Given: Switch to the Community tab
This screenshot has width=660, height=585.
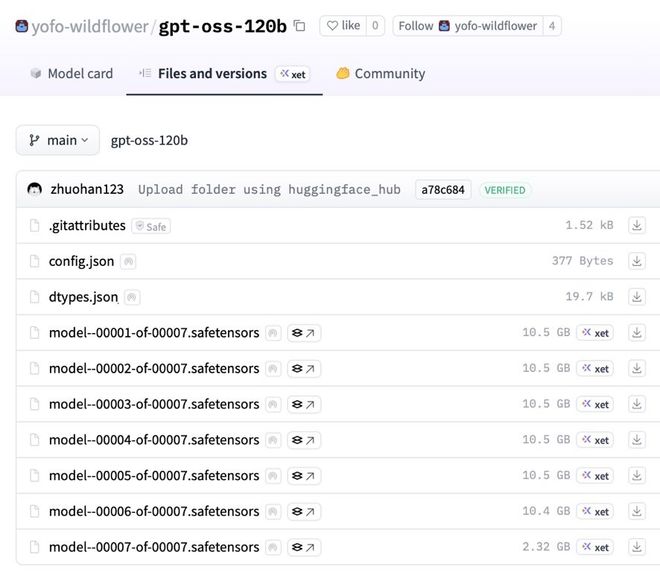Looking at the screenshot, I should point(381,74).
